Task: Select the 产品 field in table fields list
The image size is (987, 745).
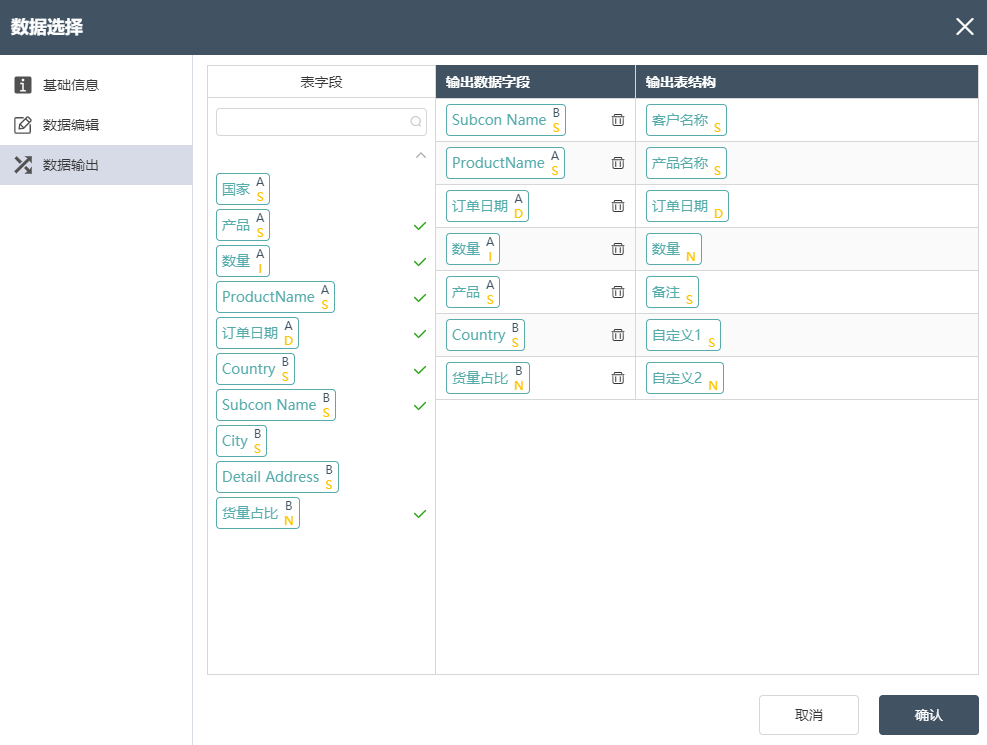Action: coord(243,225)
